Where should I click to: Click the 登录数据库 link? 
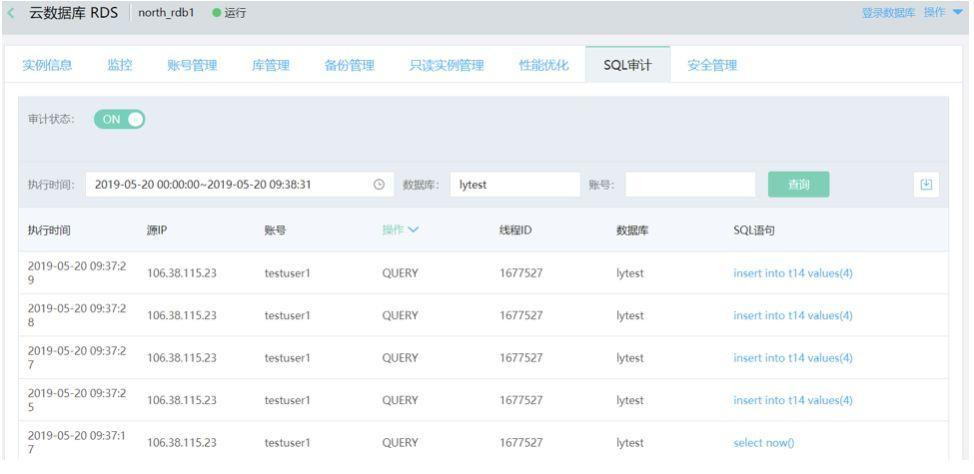[x=888, y=13]
